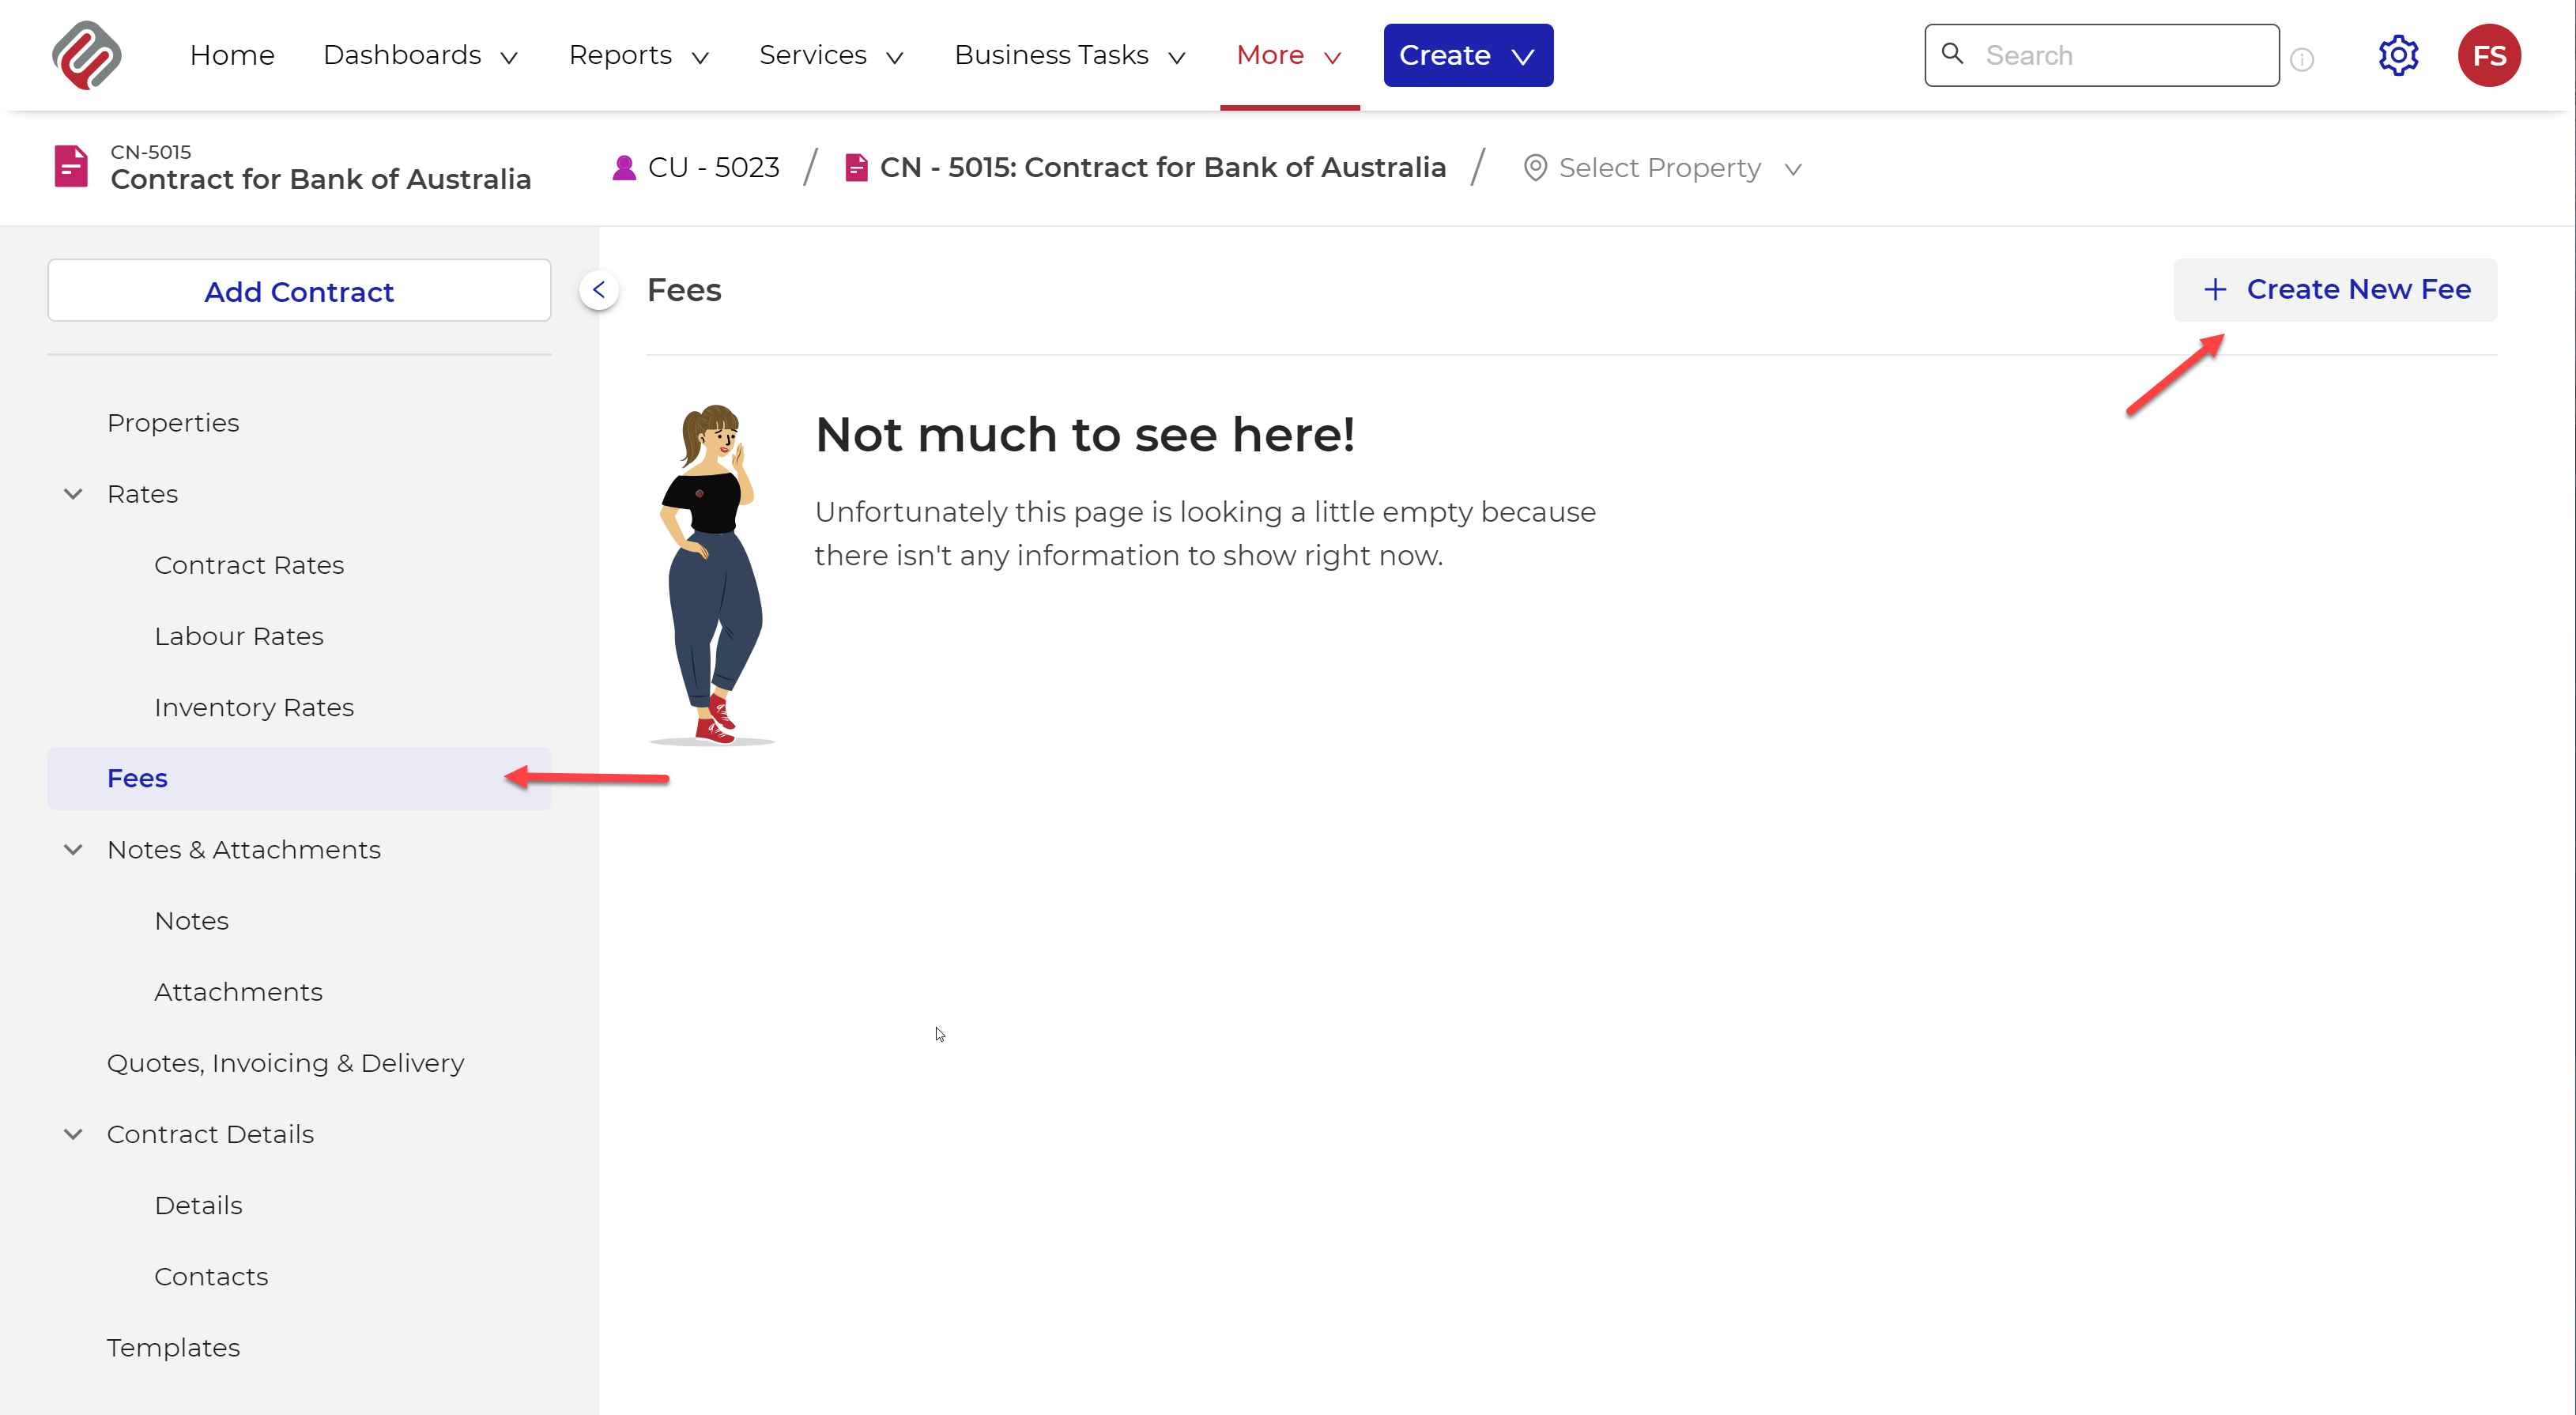Click the Contract for Bank of Australia title

321,179
